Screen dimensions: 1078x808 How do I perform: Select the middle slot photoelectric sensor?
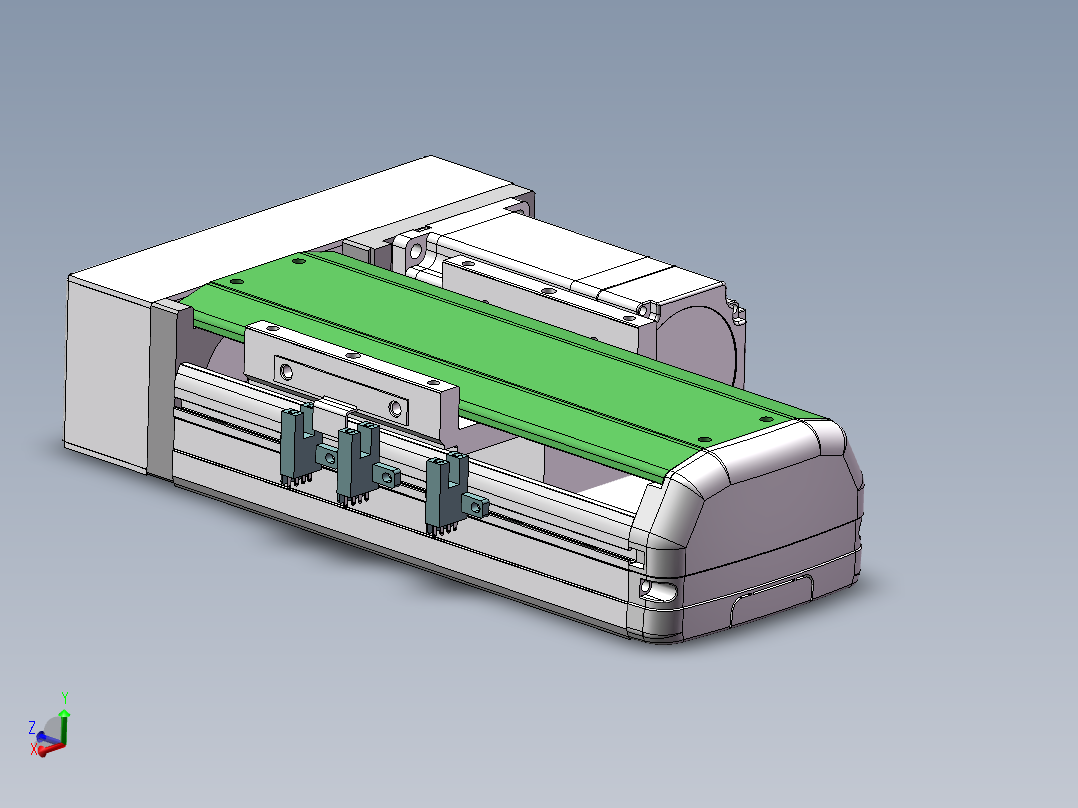358,465
